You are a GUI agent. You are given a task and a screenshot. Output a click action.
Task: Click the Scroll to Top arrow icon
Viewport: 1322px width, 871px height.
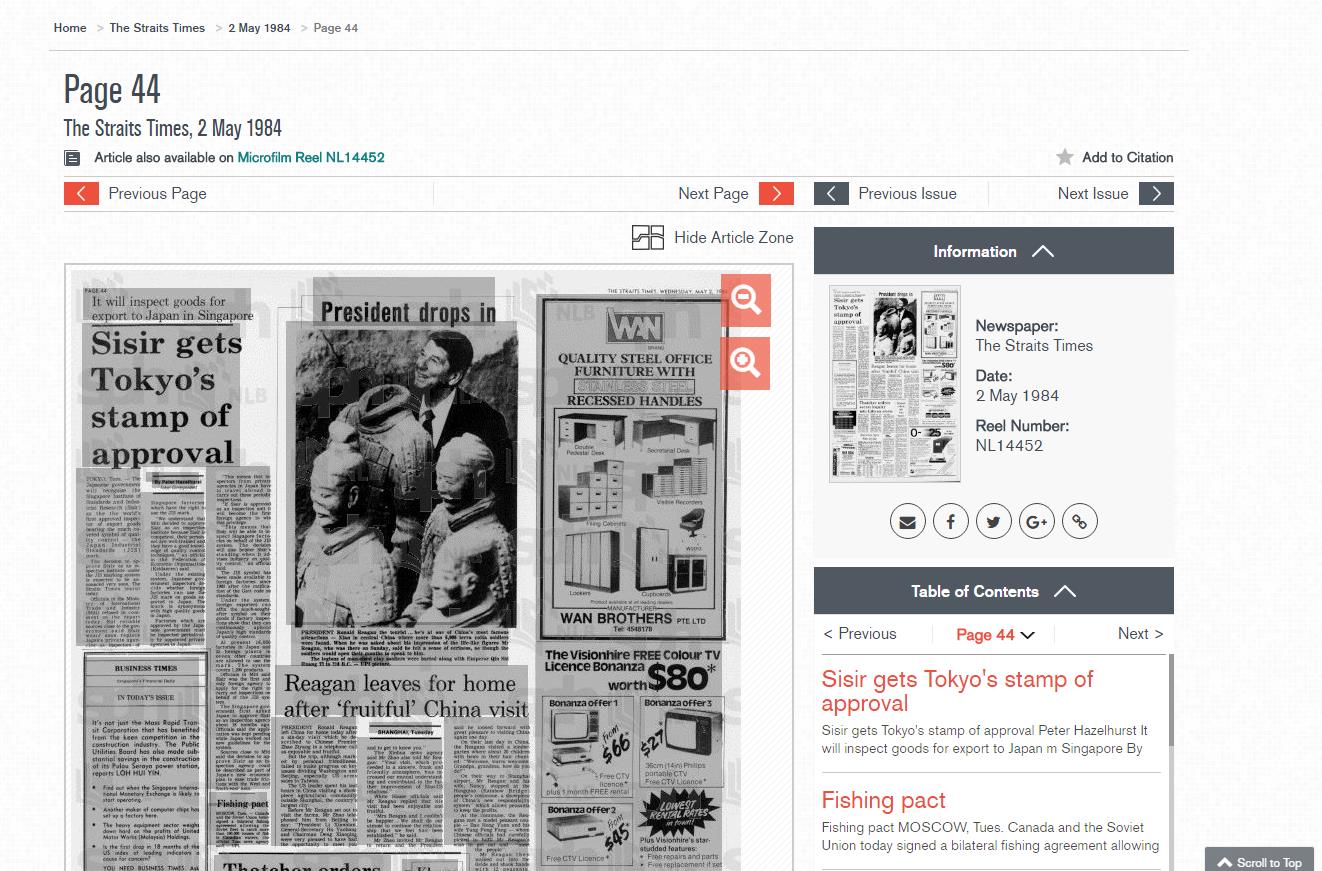click(x=1224, y=862)
